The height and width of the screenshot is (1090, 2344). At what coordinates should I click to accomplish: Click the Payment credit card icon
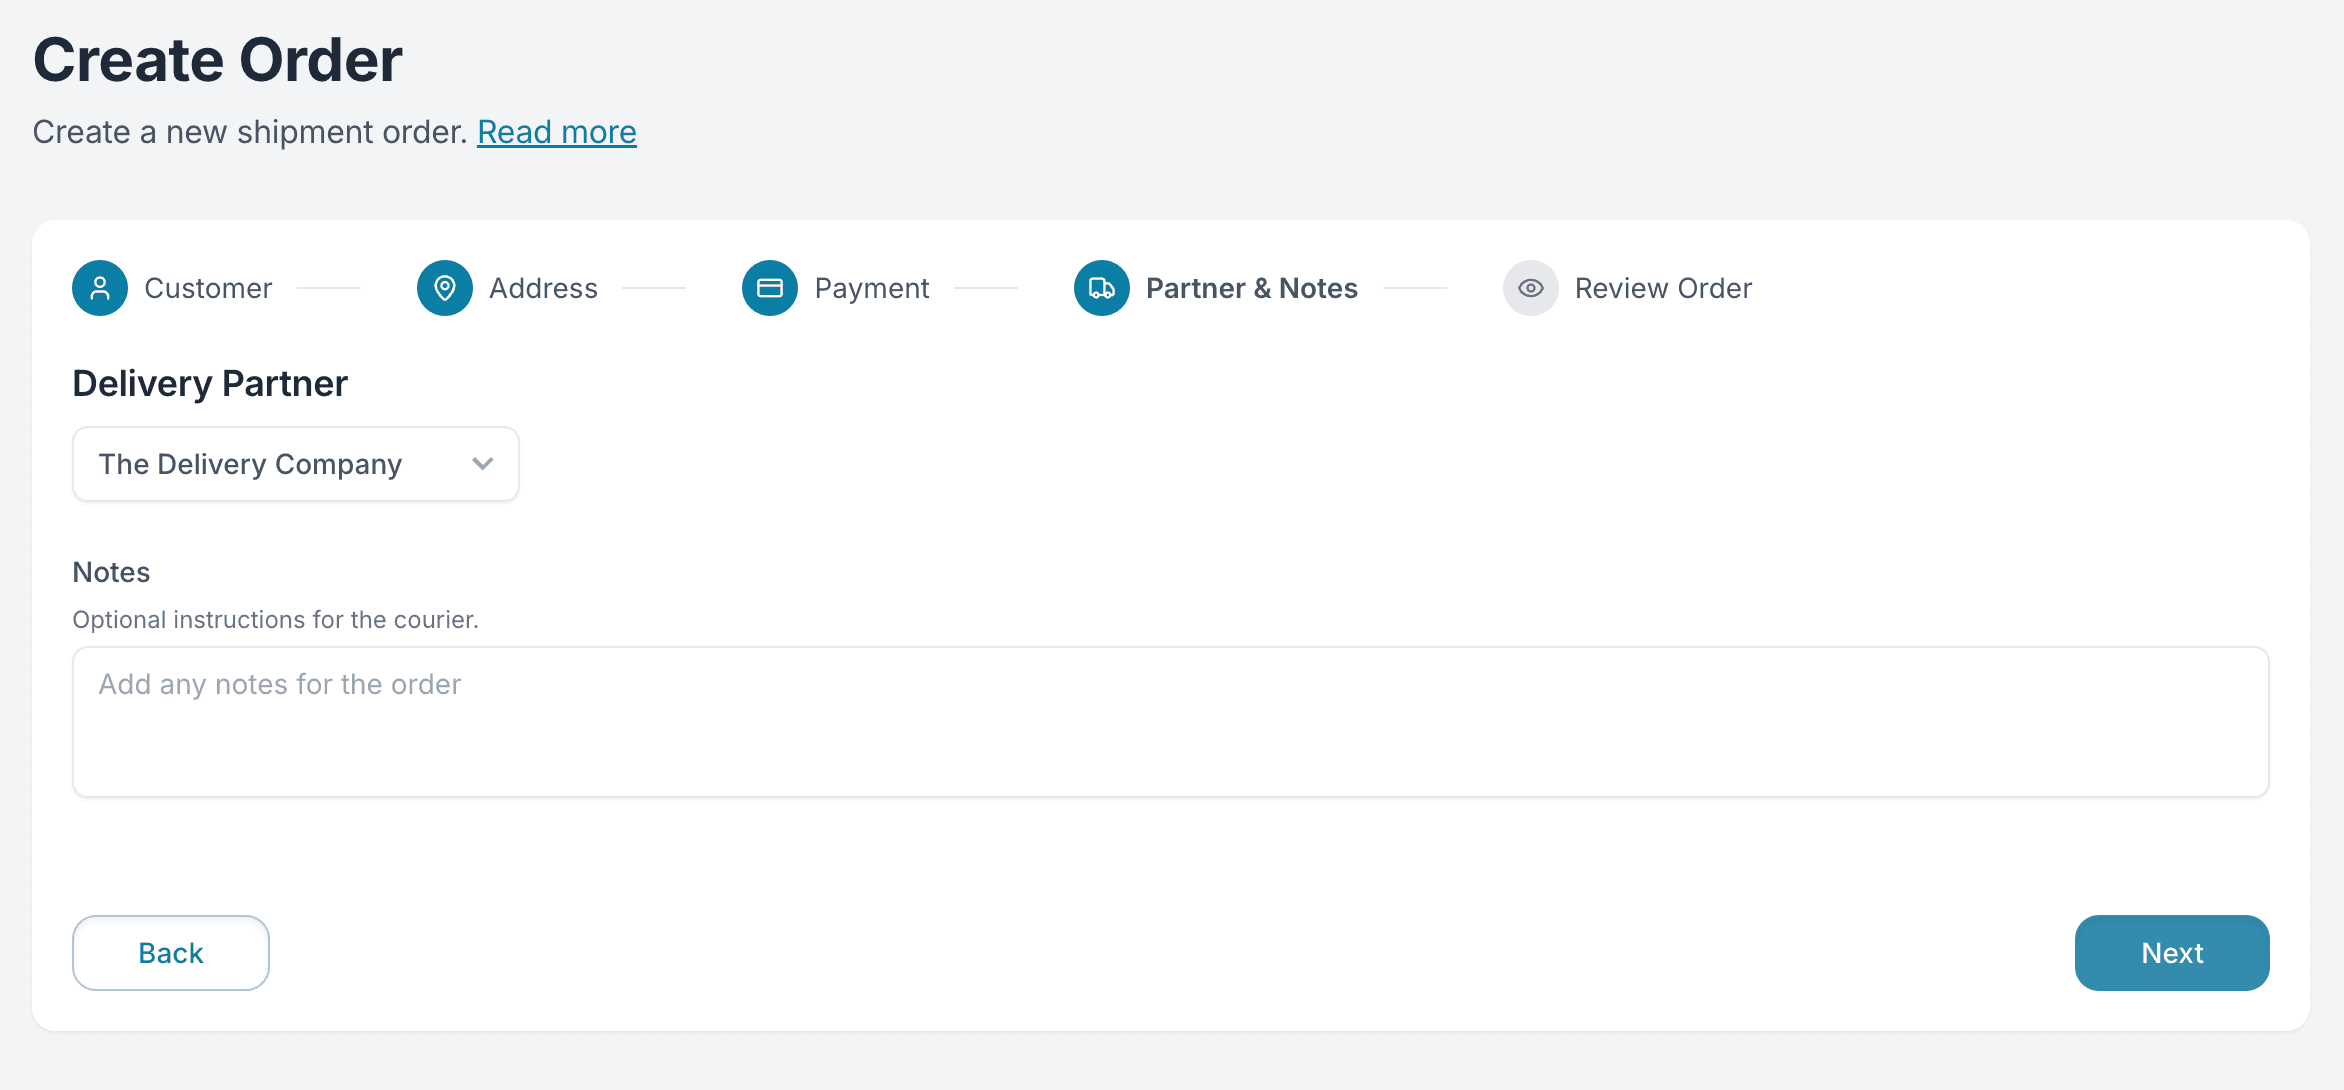point(770,288)
